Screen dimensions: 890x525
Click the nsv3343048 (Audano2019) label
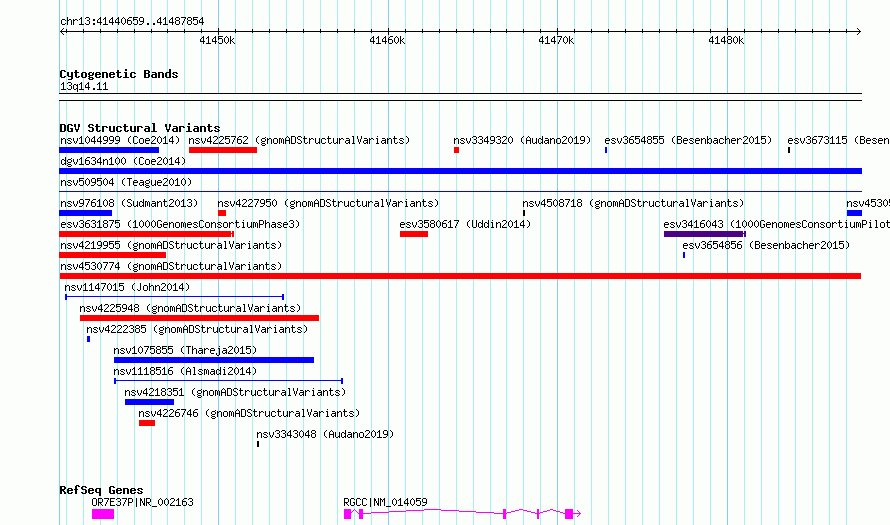click(x=325, y=434)
